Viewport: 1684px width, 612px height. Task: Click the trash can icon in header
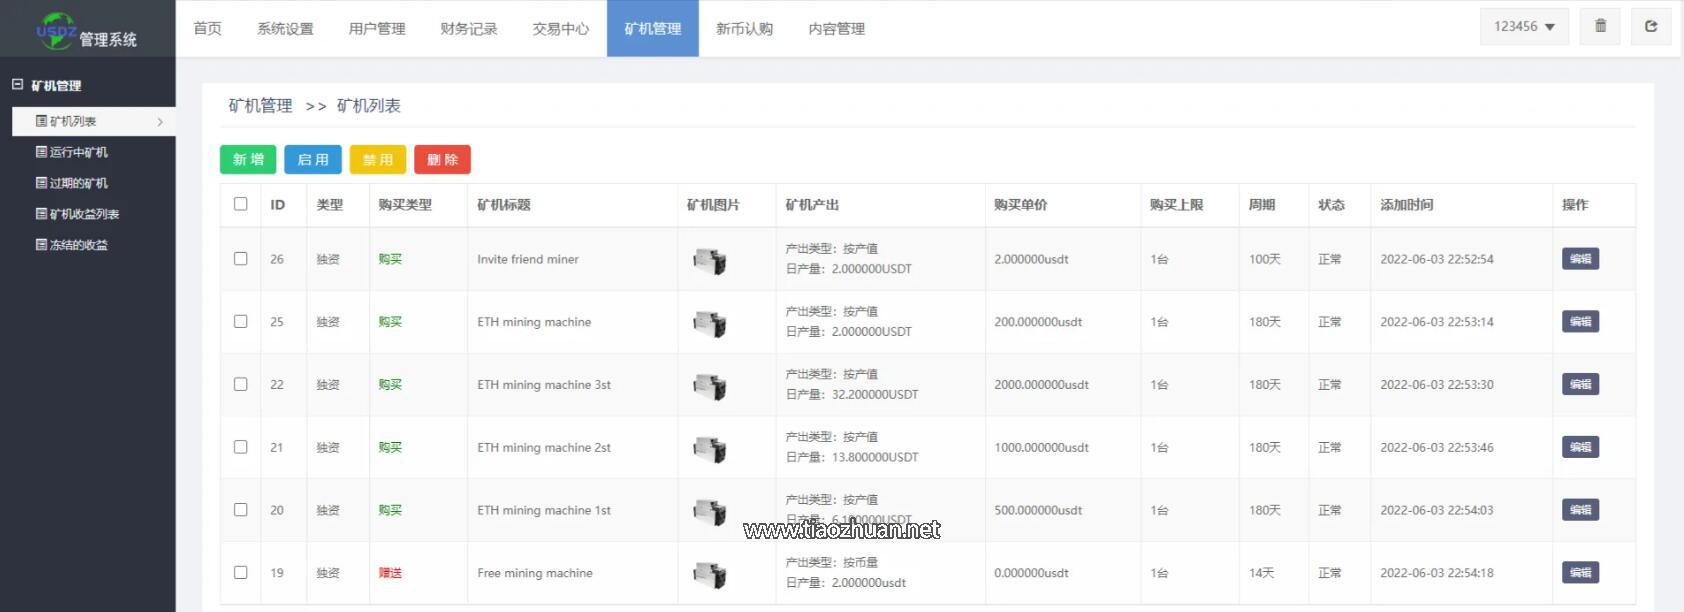click(1600, 27)
